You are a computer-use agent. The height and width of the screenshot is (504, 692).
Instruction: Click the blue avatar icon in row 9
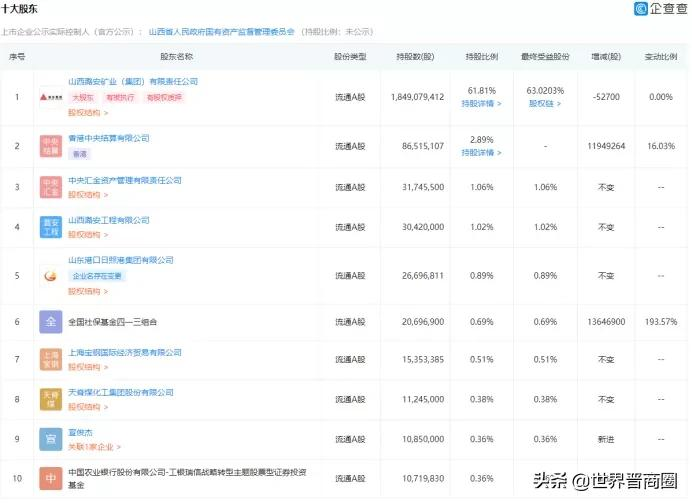point(51,439)
